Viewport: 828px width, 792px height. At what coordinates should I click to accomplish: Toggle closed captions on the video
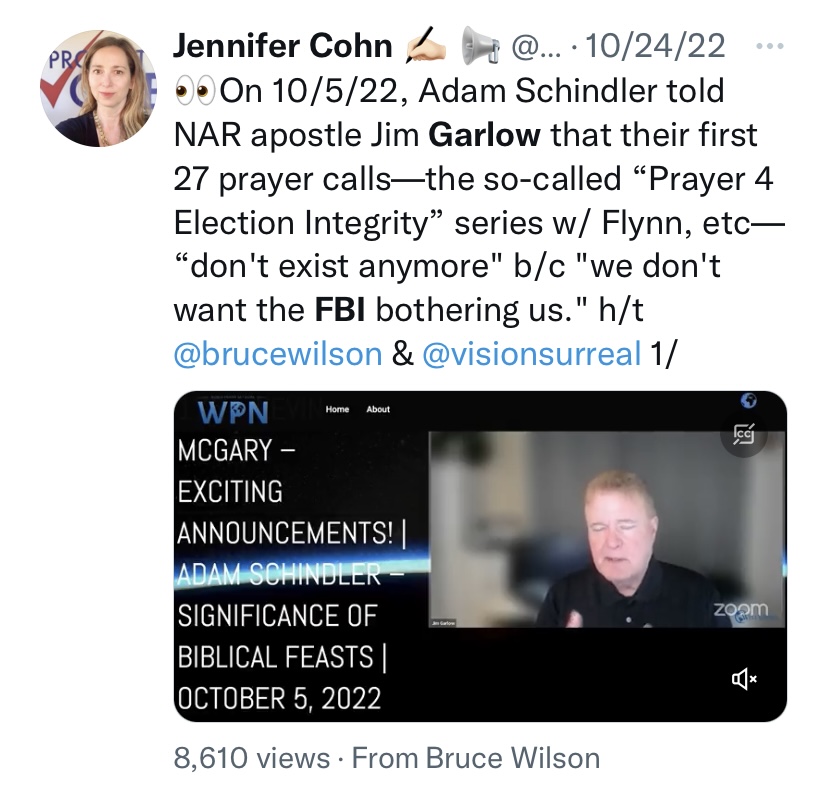pyautogui.click(x=744, y=434)
